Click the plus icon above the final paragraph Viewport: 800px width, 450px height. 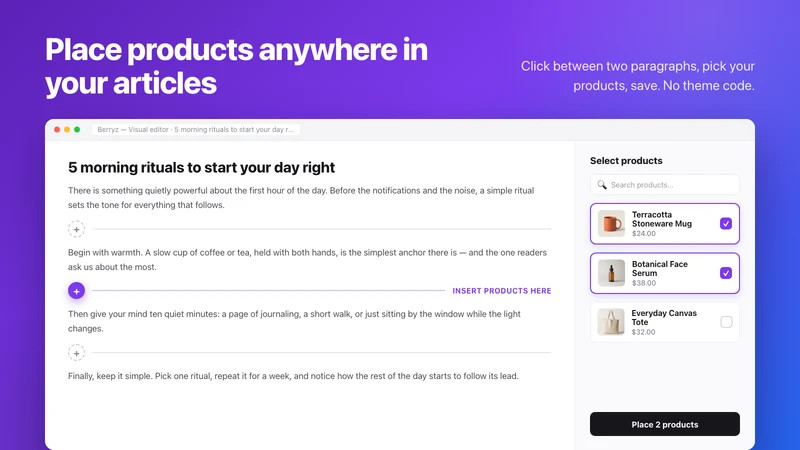coord(77,353)
